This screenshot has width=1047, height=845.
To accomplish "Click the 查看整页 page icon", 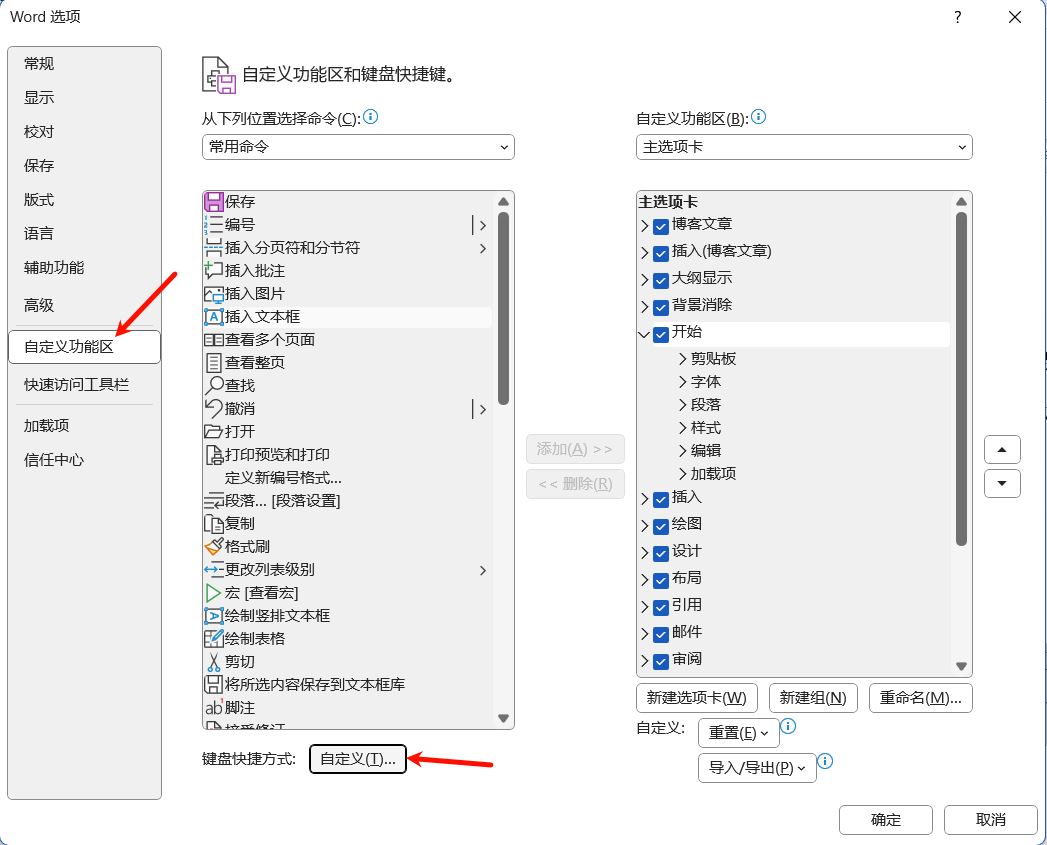I will coord(213,363).
